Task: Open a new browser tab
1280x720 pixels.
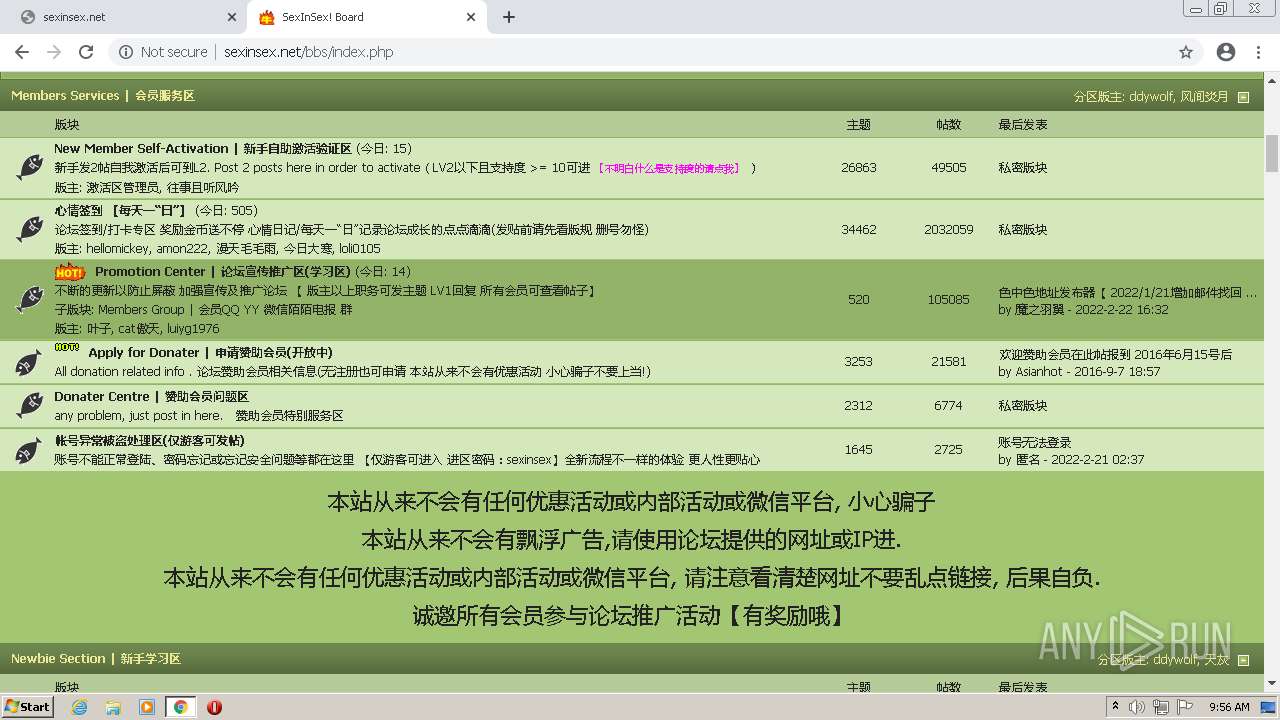Action: (x=508, y=17)
